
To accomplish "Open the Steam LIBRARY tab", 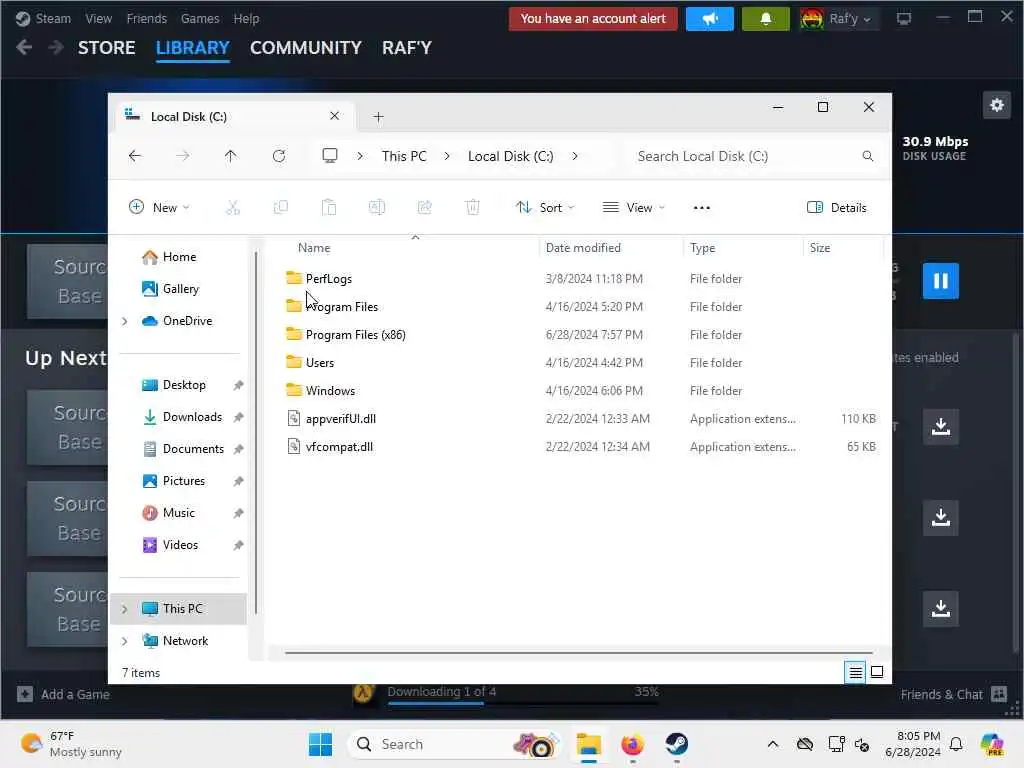I will coord(193,48).
